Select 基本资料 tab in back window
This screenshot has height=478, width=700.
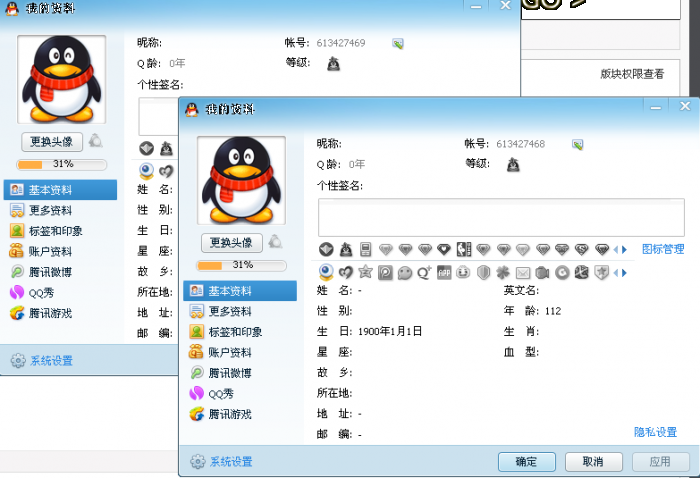click(x=61, y=190)
